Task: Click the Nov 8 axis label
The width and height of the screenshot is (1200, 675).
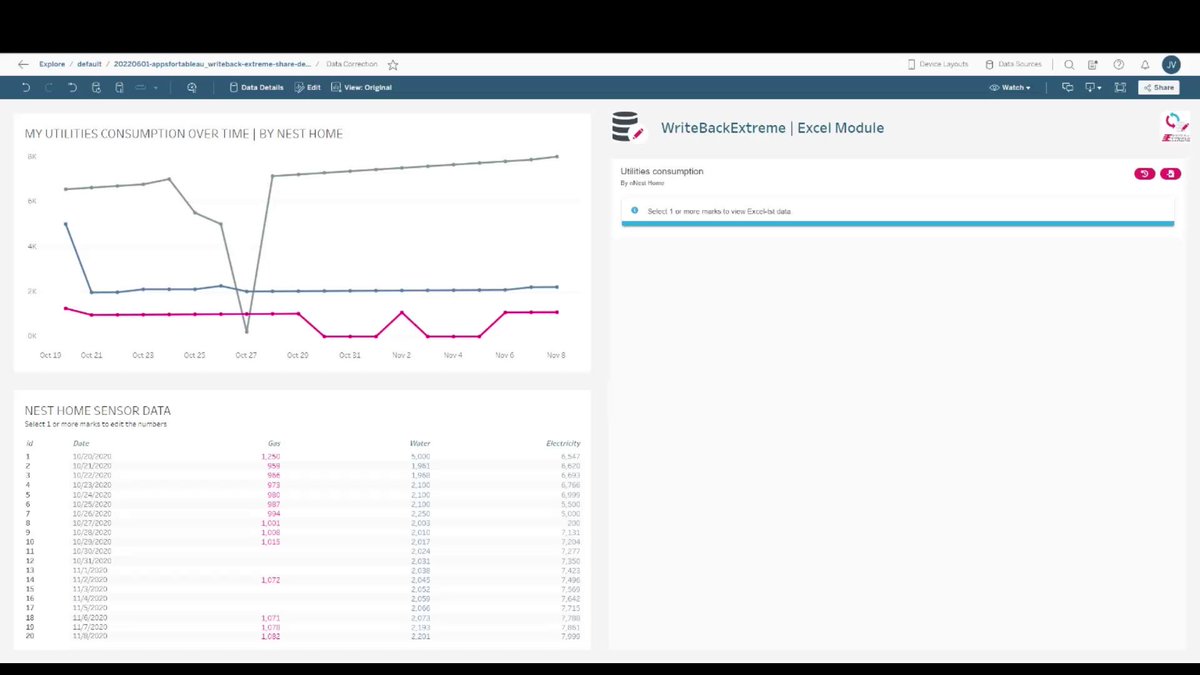Action: point(557,355)
